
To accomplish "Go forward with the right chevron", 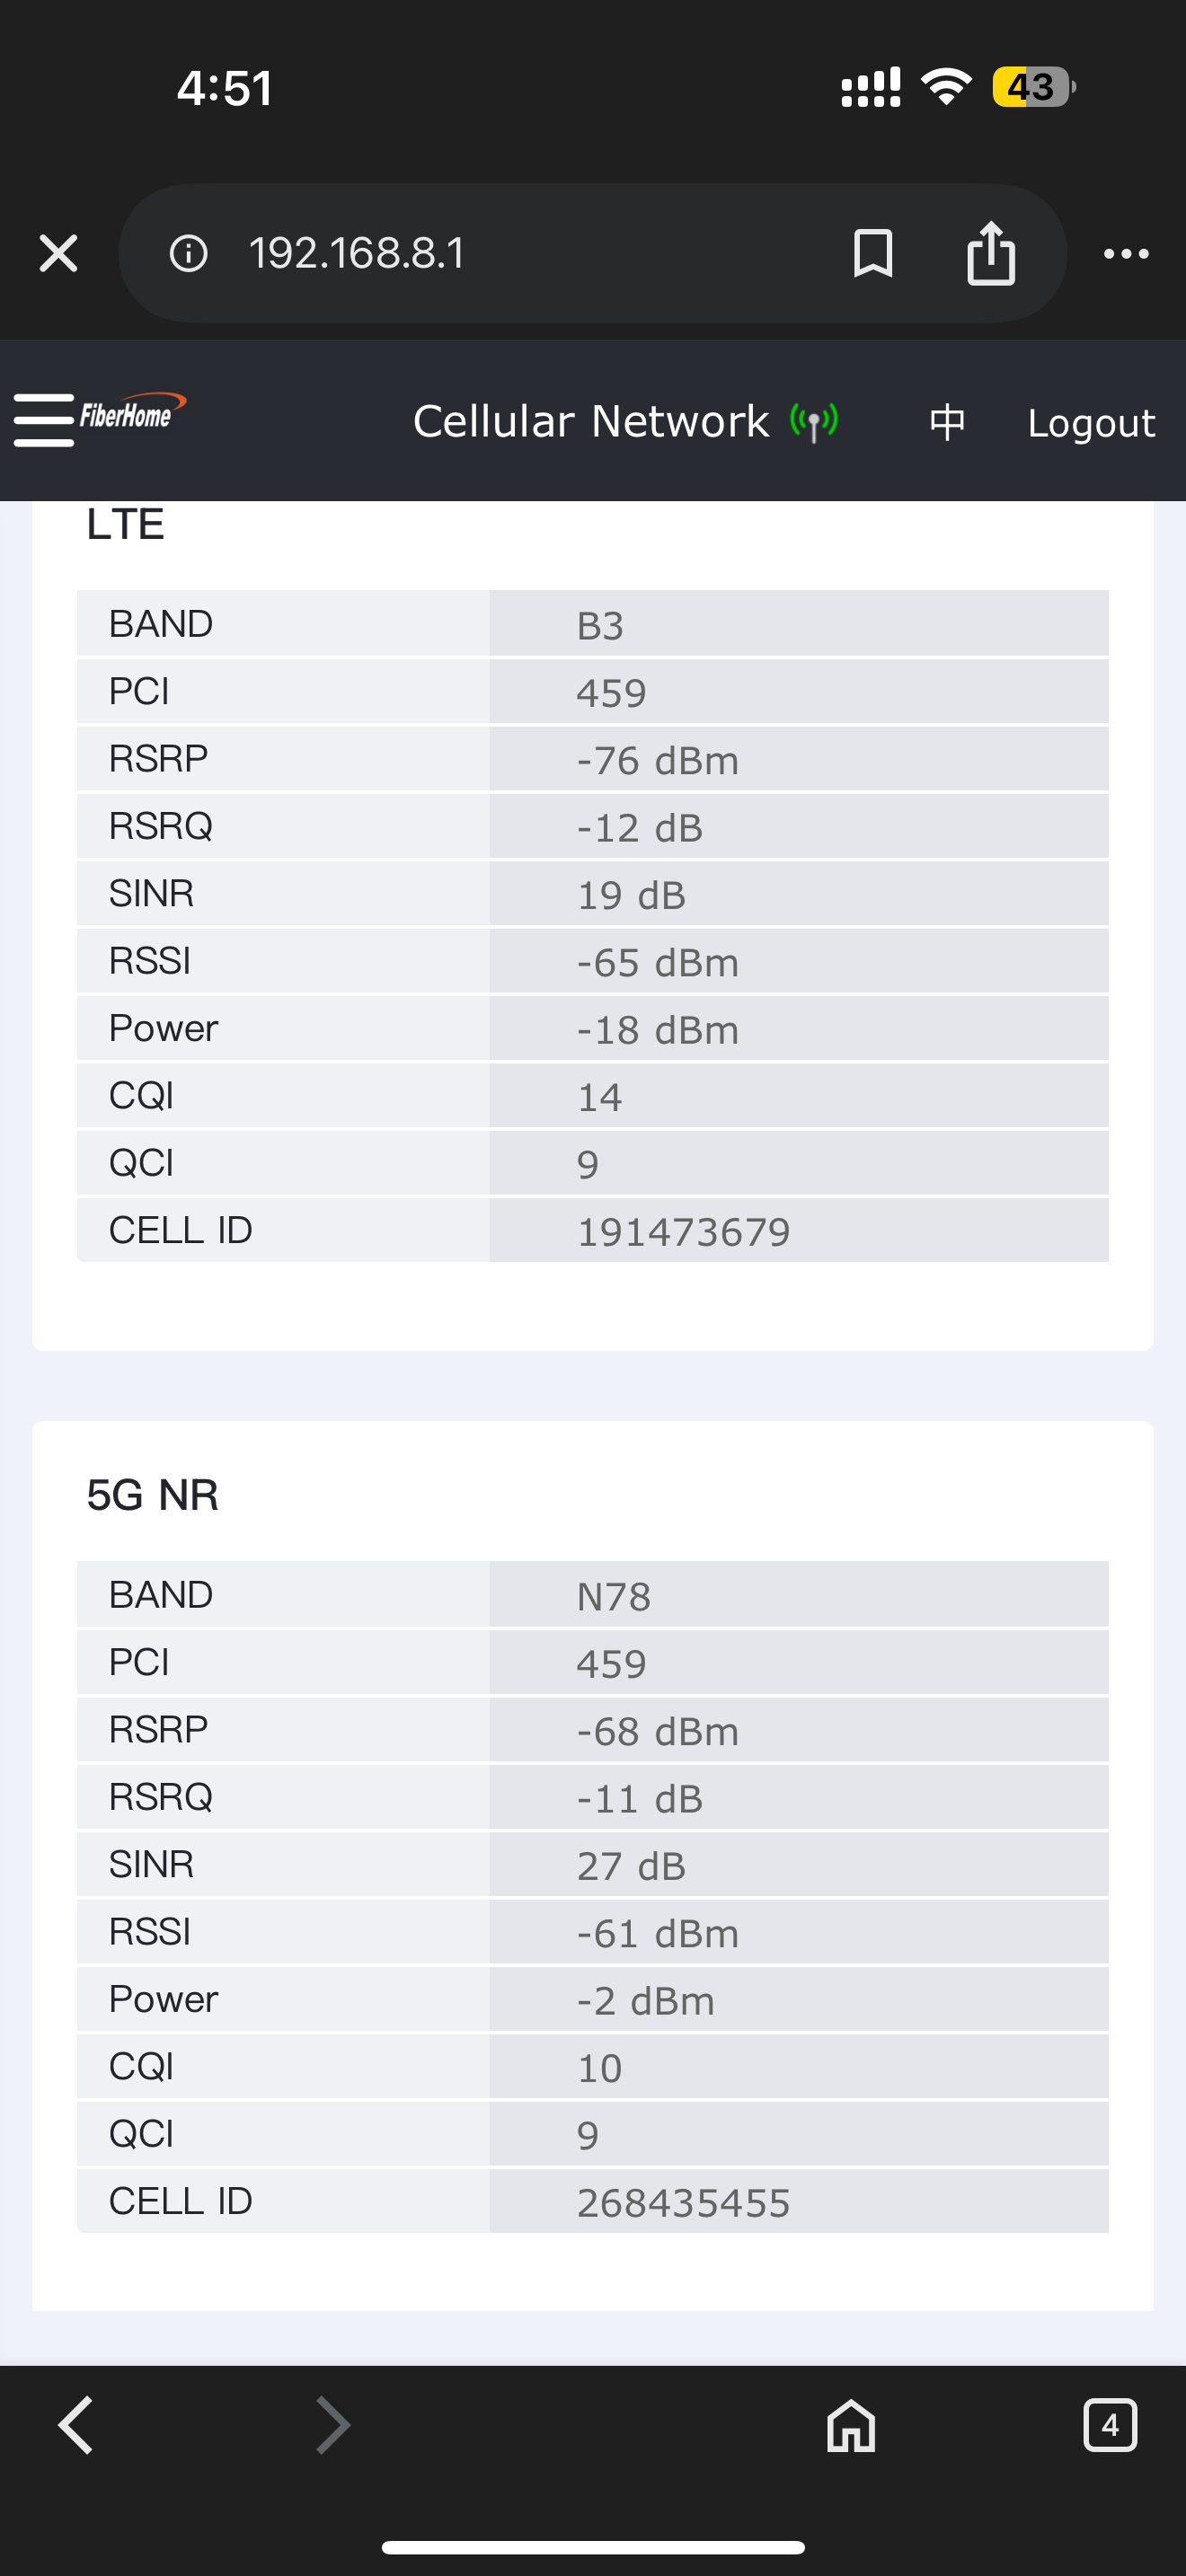I will click(x=333, y=2425).
